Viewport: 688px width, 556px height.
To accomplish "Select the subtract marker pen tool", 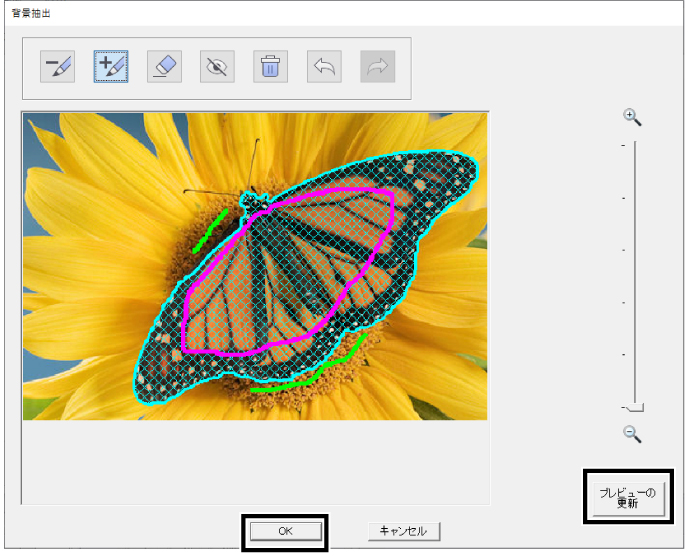I will 57,67.
